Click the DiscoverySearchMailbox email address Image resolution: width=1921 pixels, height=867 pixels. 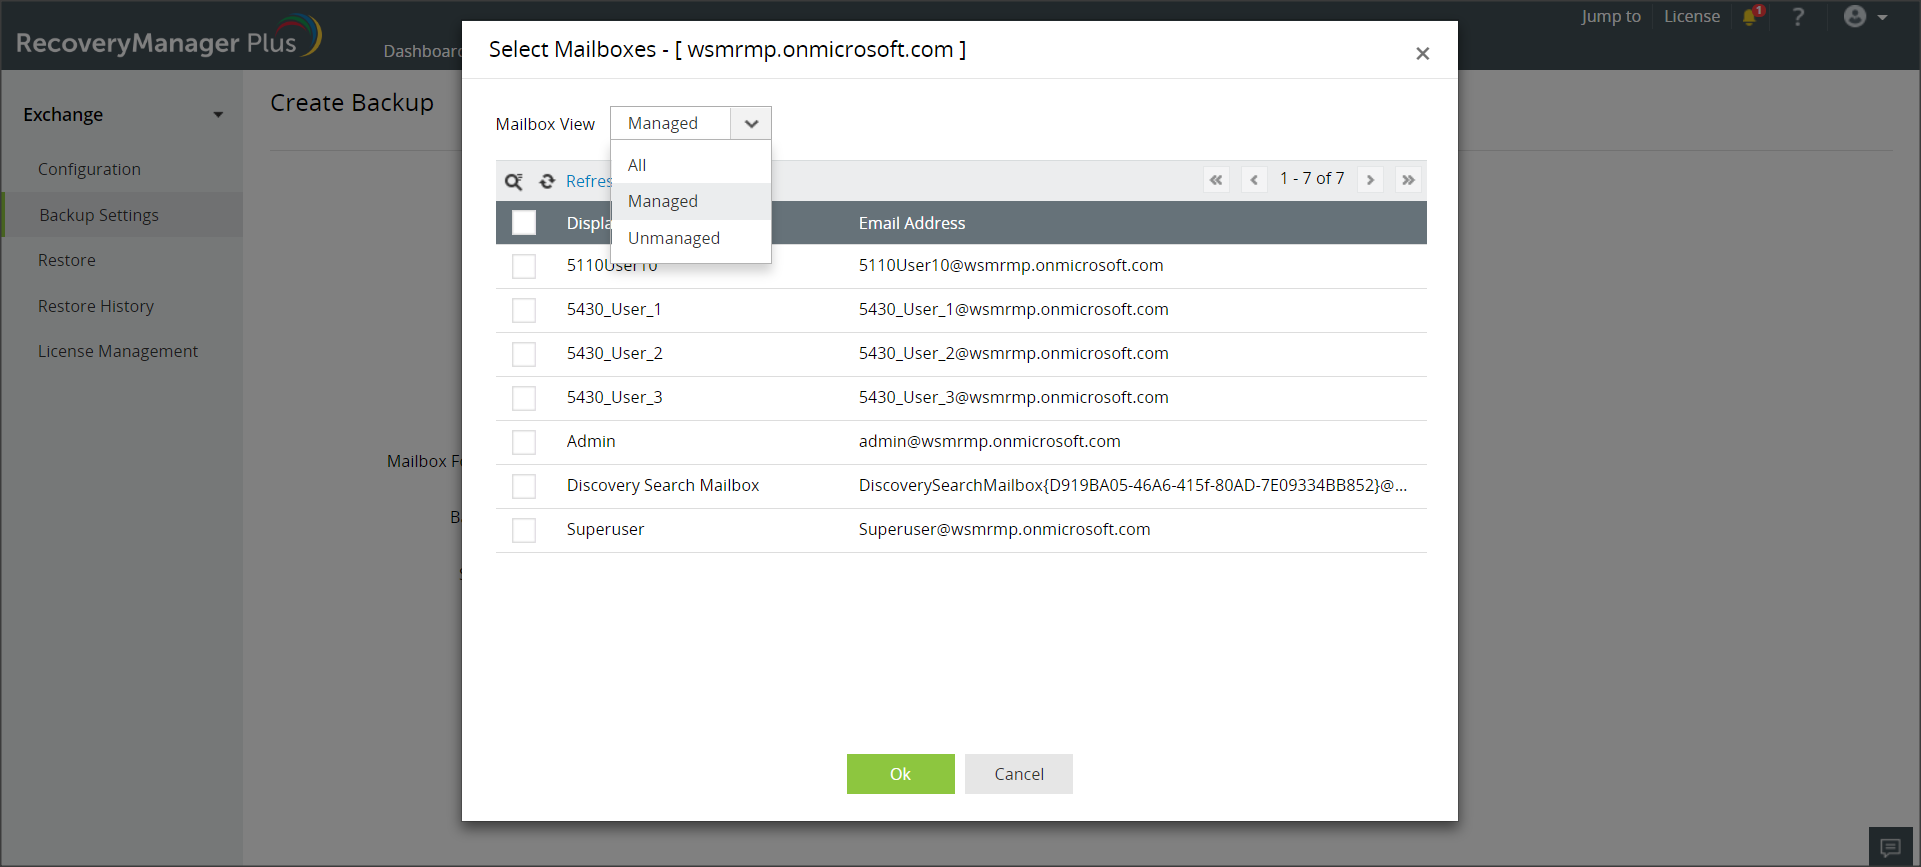tap(1133, 485)
